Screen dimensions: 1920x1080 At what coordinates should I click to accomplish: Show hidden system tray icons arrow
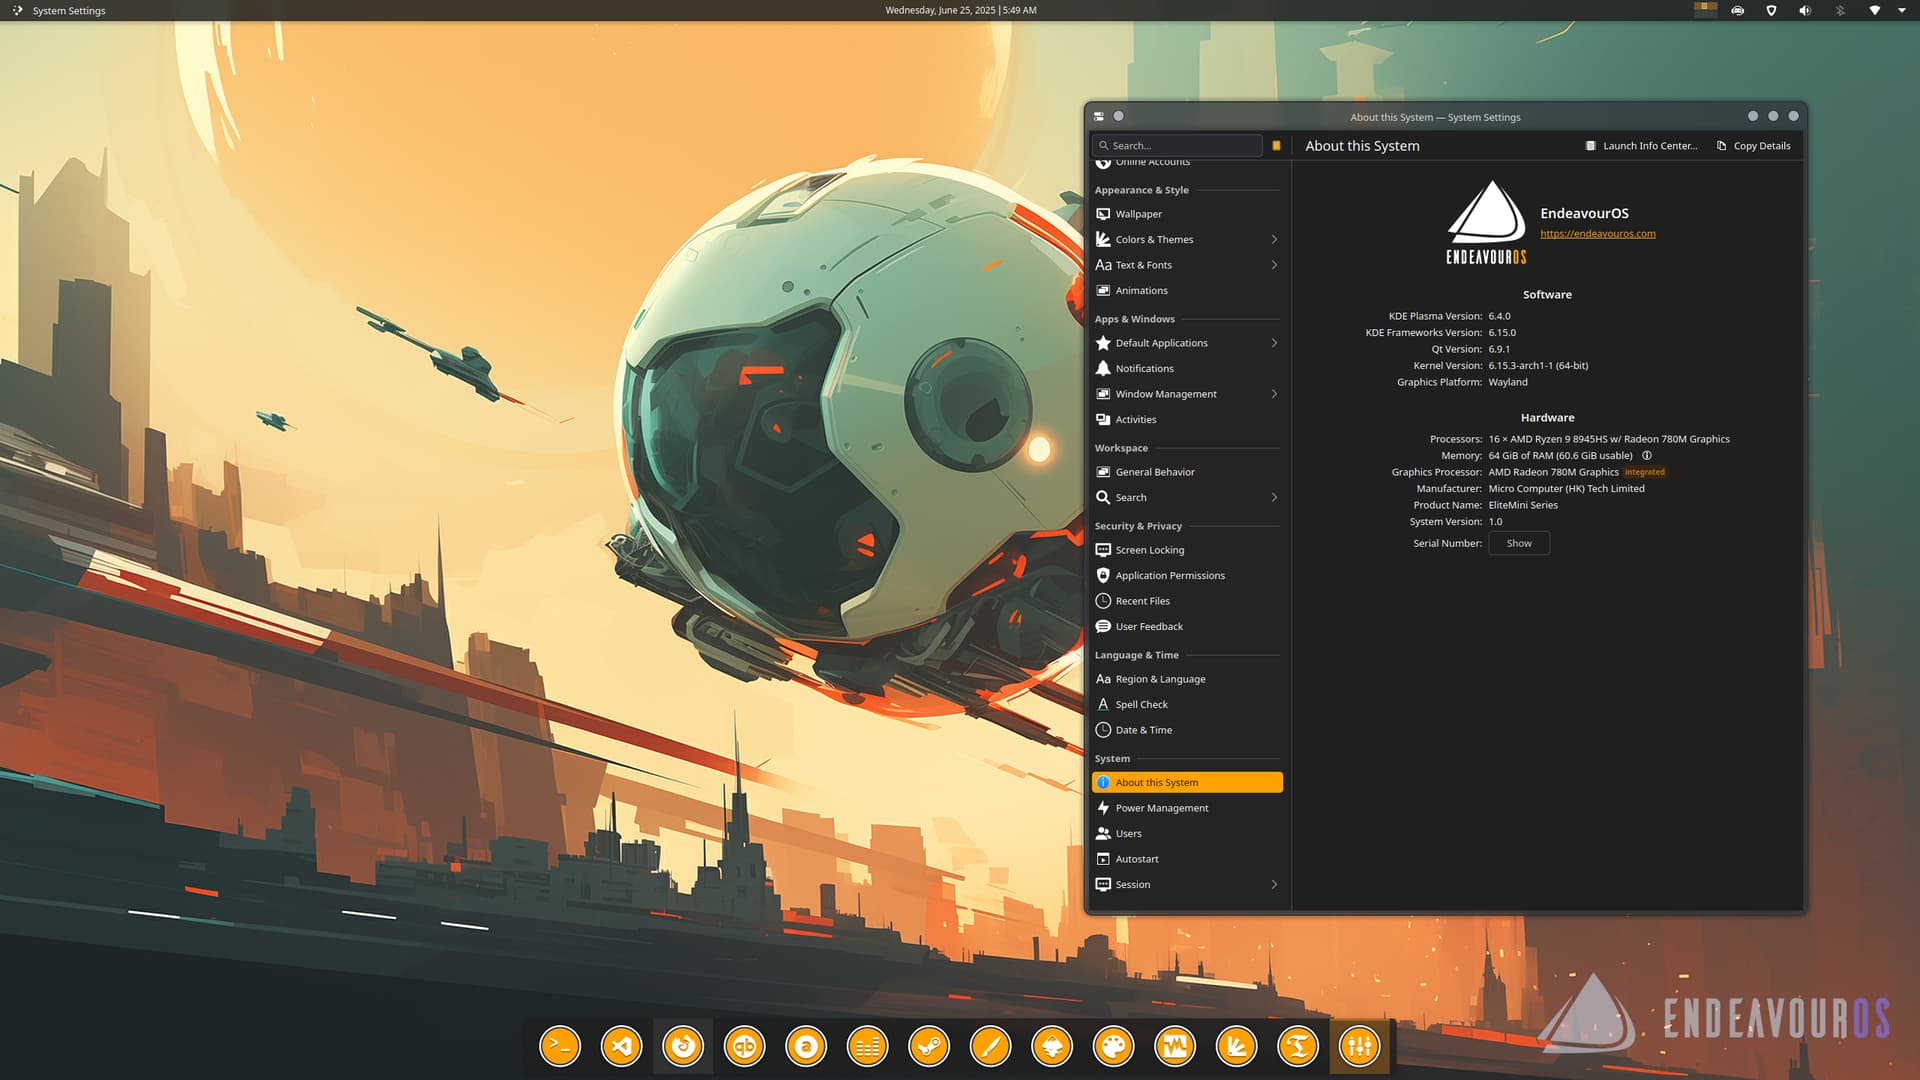pyautogui.click(x=1902, y=10)
